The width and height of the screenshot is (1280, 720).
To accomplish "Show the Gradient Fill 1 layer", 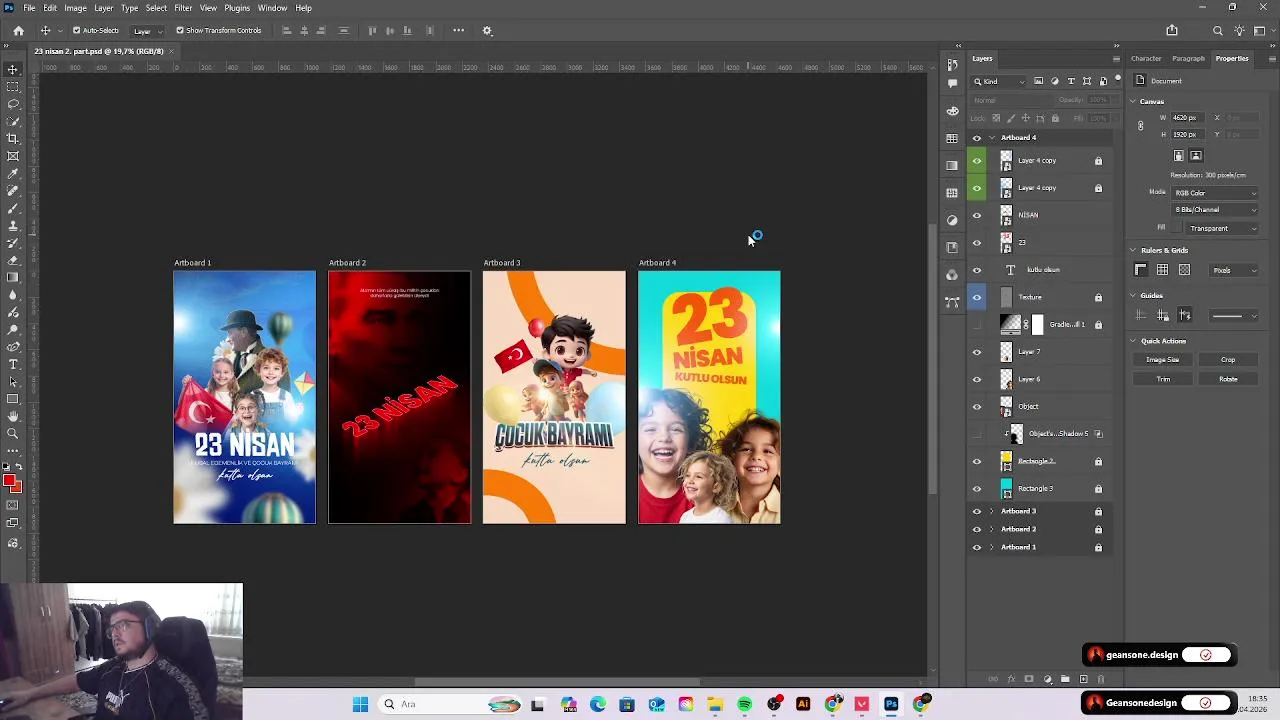I will (977, 324).
